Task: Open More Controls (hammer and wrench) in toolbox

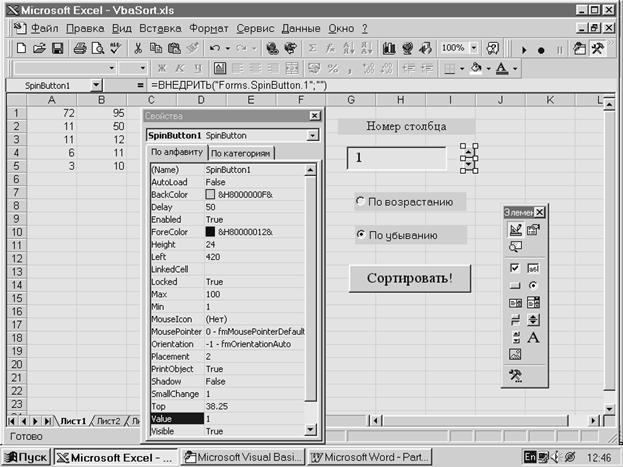Action: click(x=515, y=377)
